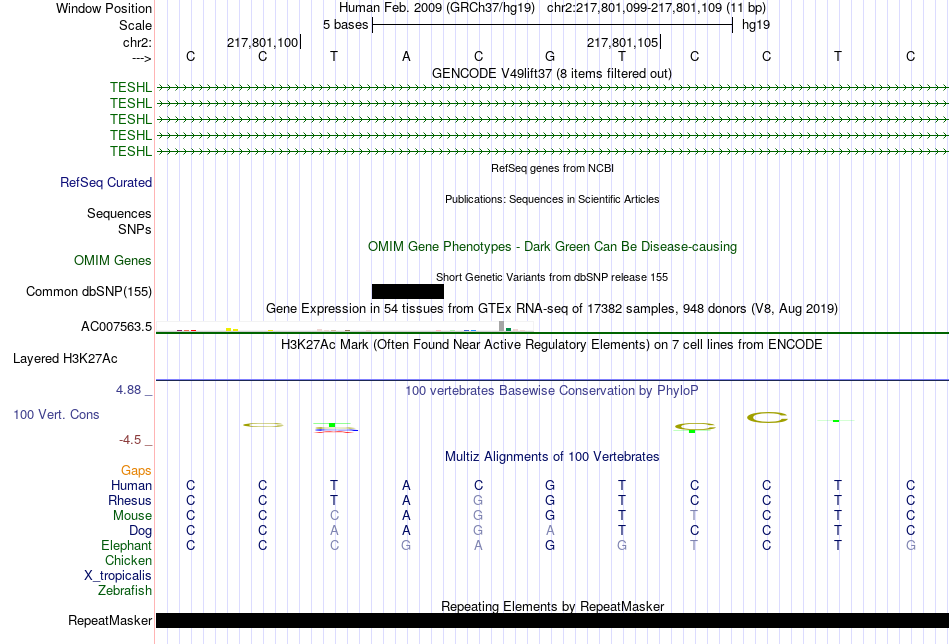Image resolution: width=950 pixels, height=644 pixels.
Task: Open the Layered H3K27Ac track label
Action: tap(65, 359)
